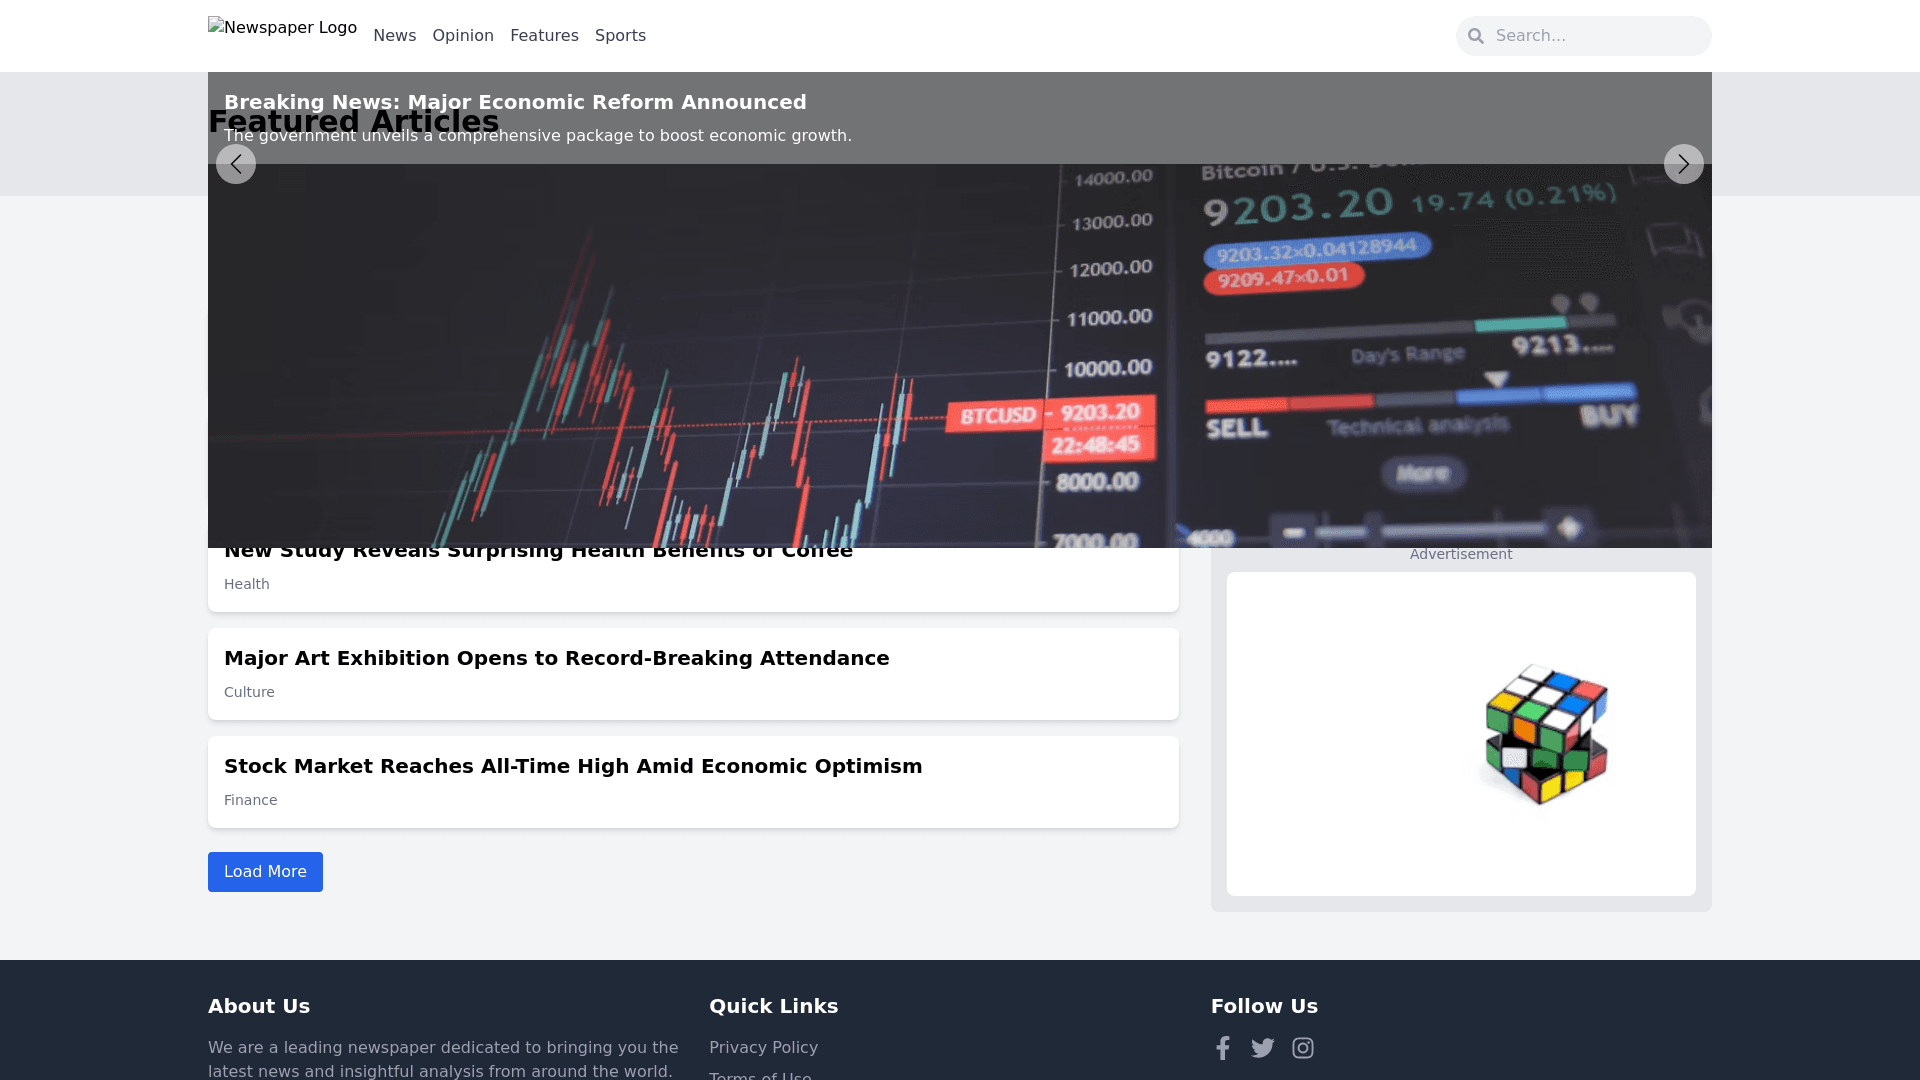The width and height of the screenshot is (1920, 1080).
Task: Go to previous carousel slide
Action: (236, 164)
